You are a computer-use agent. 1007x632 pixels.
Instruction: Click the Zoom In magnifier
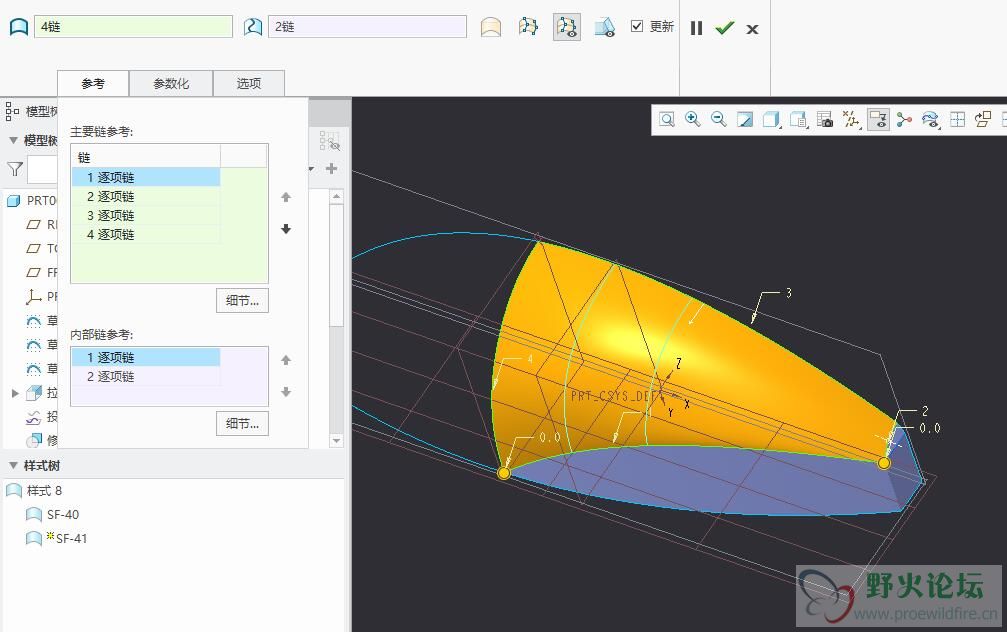(692, 119)
